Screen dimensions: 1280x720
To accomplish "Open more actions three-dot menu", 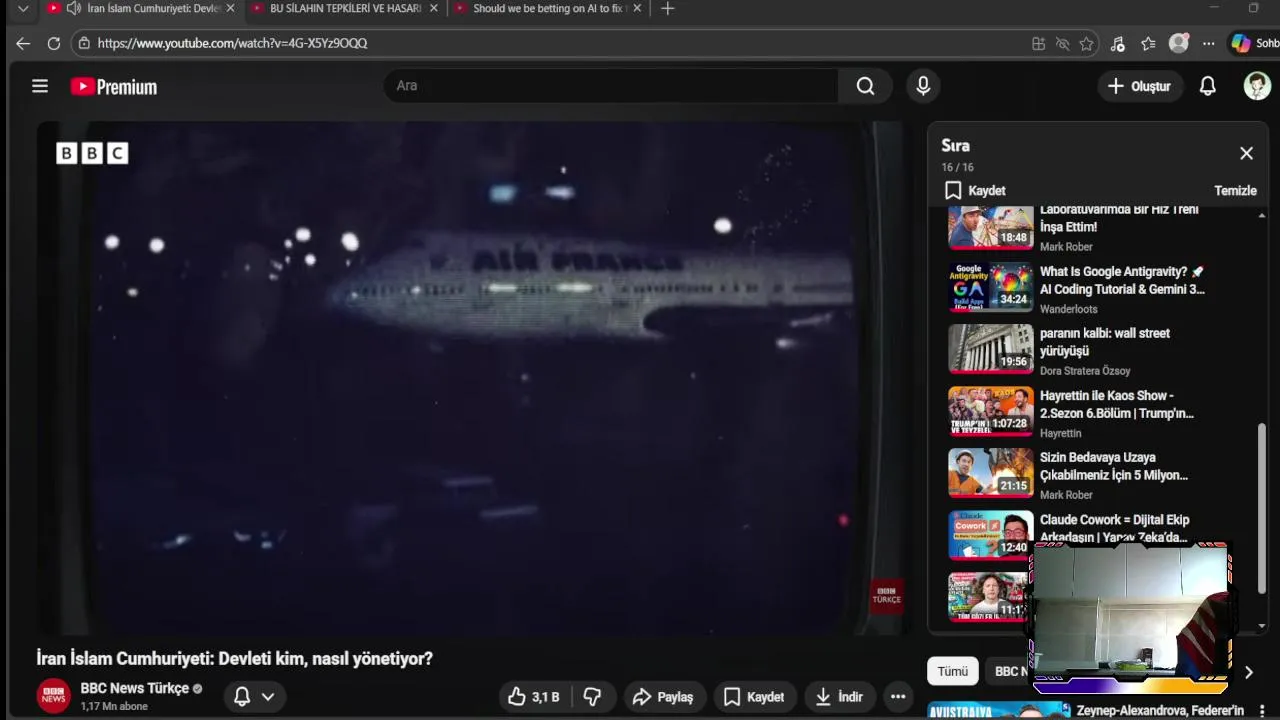I will point(898,697).
